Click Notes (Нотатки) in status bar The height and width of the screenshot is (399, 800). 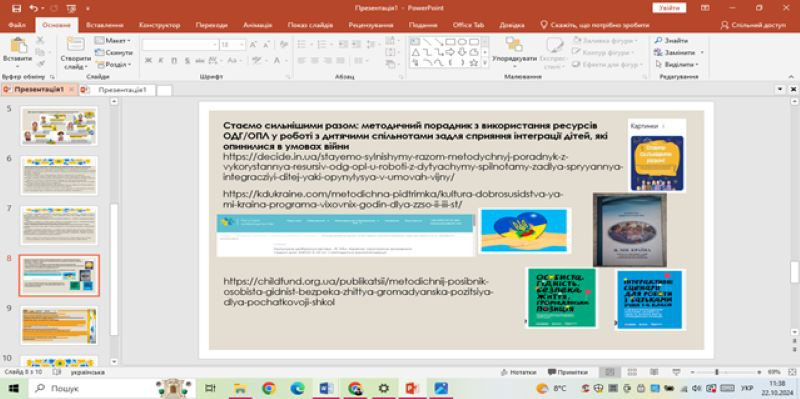[x=518, y=372]
